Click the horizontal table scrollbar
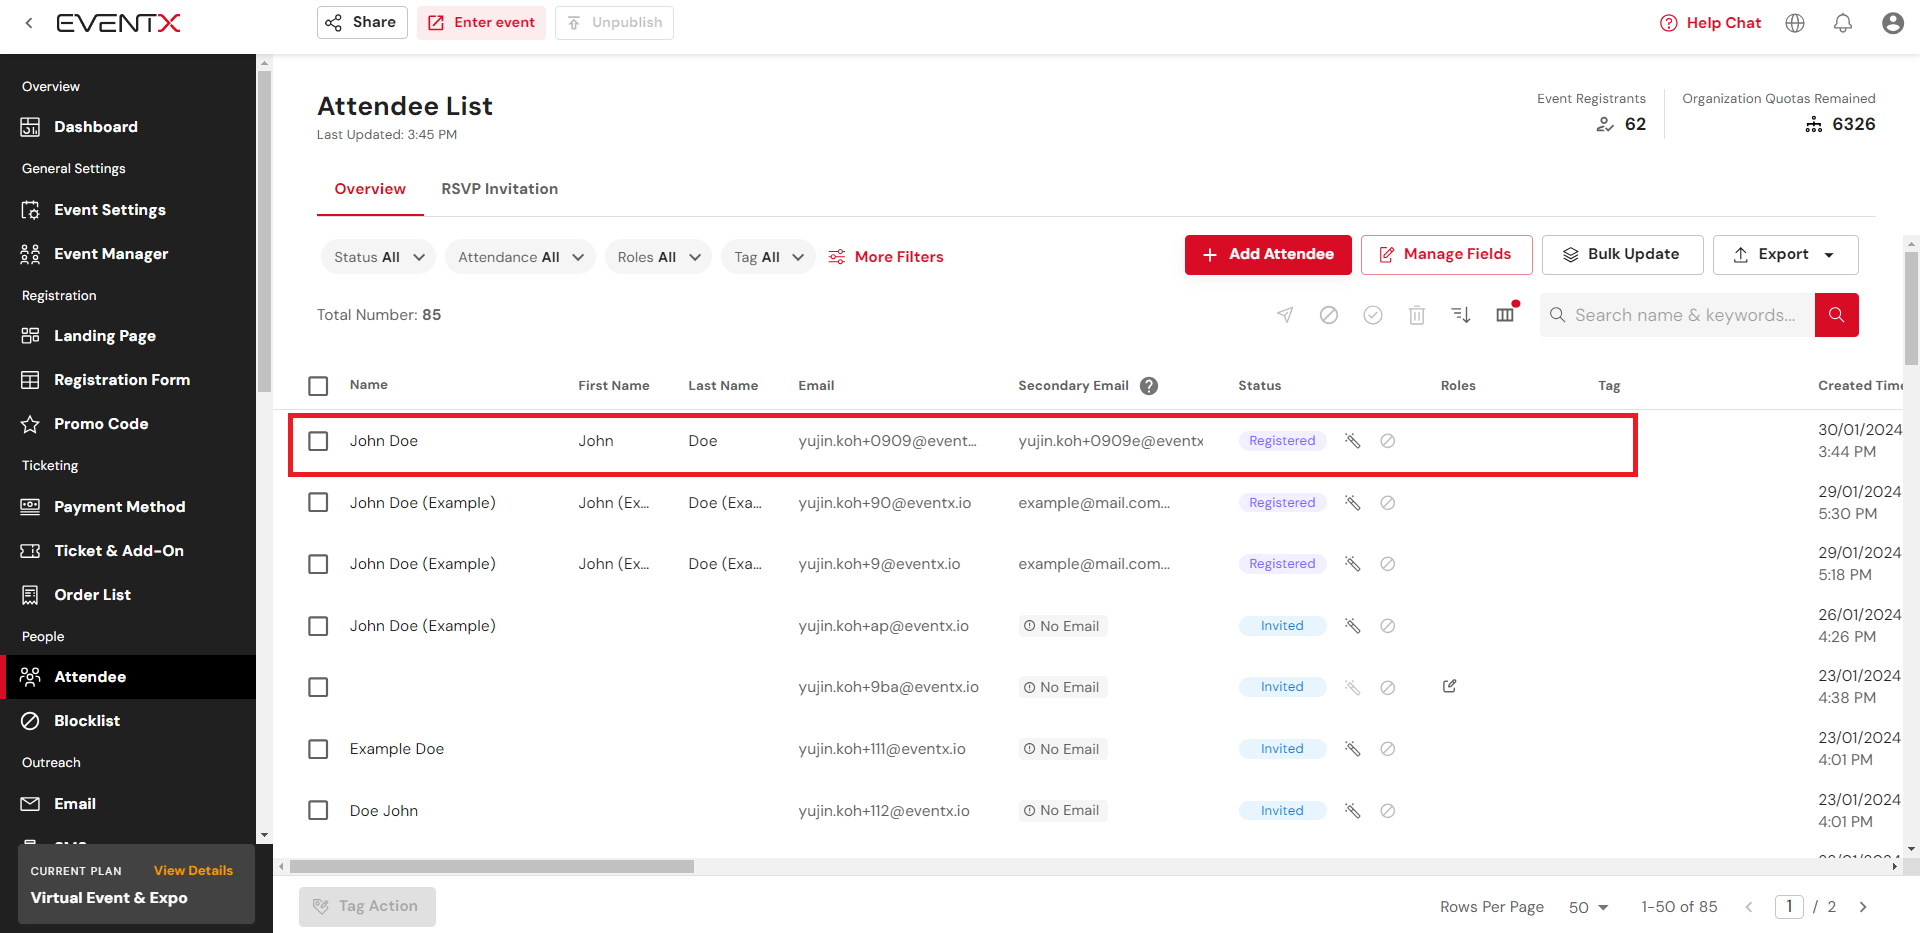 pos(491,867)
